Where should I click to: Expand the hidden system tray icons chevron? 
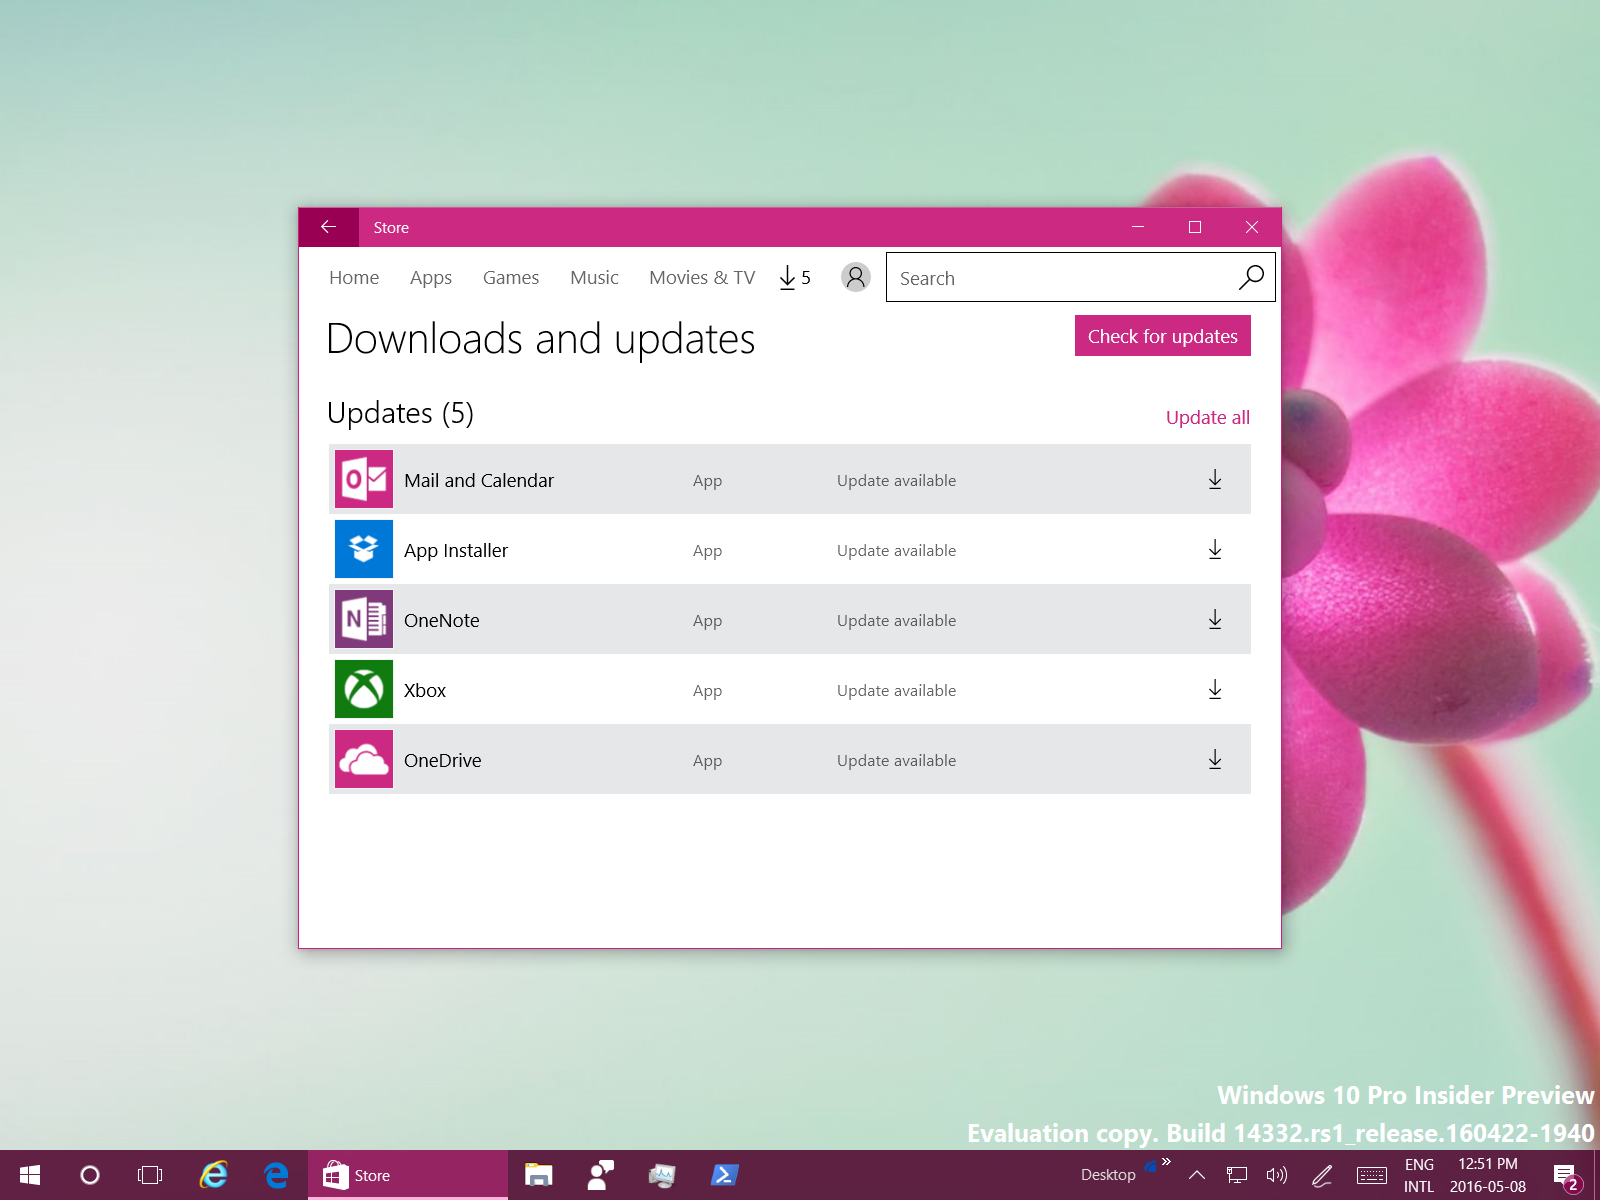coord(1196,1175)
